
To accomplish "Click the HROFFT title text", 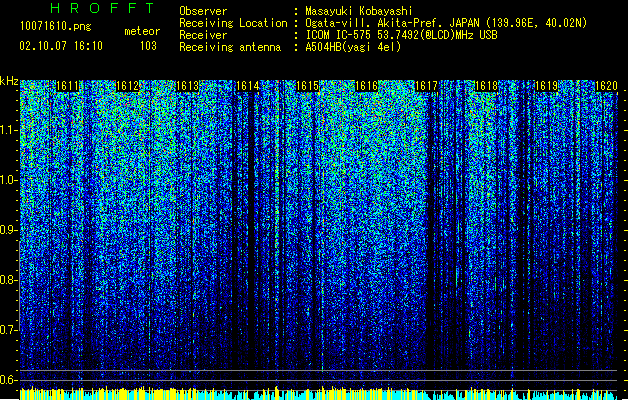I will (103, 8).
